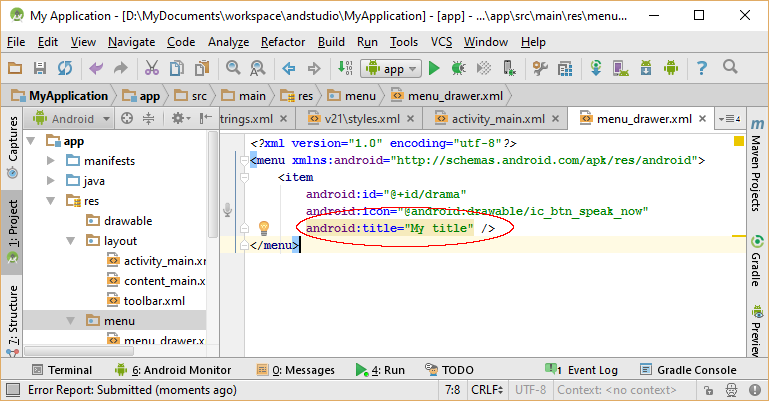Click the Attach debugger to process icon
The image size is (769, 401).
[510, 68]
